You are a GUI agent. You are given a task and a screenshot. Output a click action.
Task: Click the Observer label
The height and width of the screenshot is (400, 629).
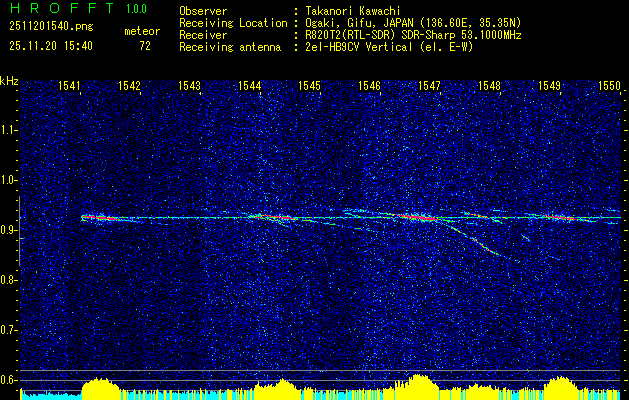click(x=203, y=11)
